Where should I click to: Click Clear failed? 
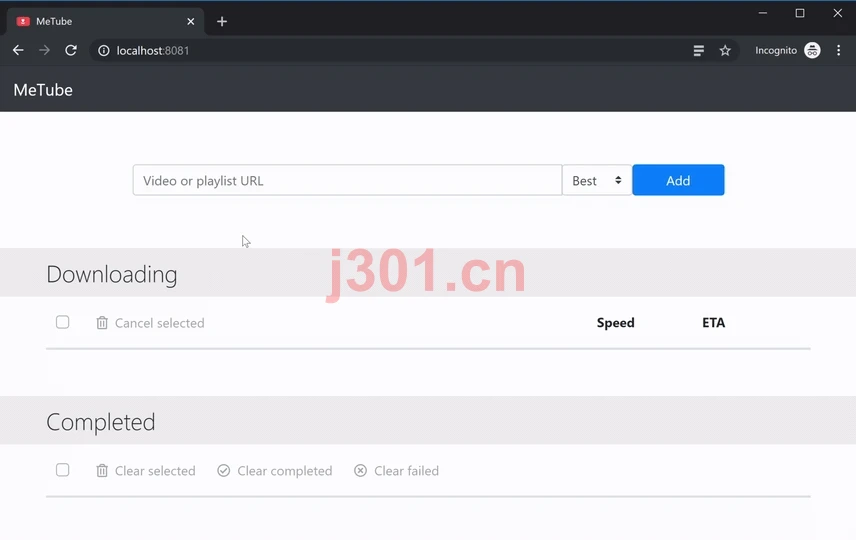pos(396,471)
